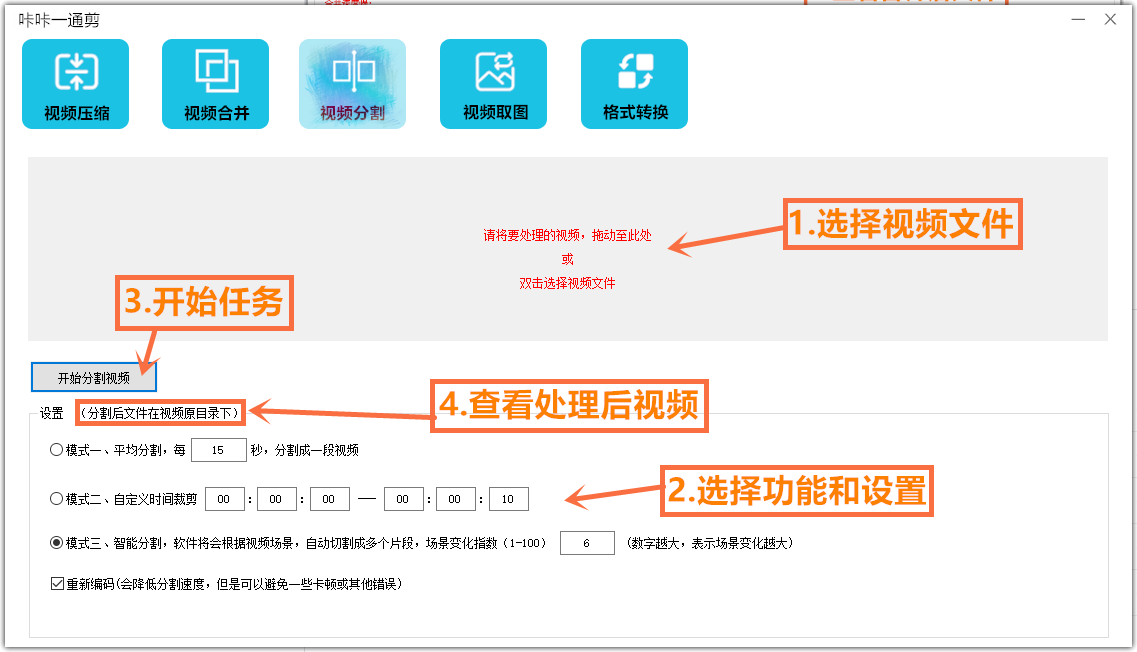The width and height of the screenshot is (1137, 652).
Task: Click the end-time seconds field showing 10
Action: [x=508, y=498]
